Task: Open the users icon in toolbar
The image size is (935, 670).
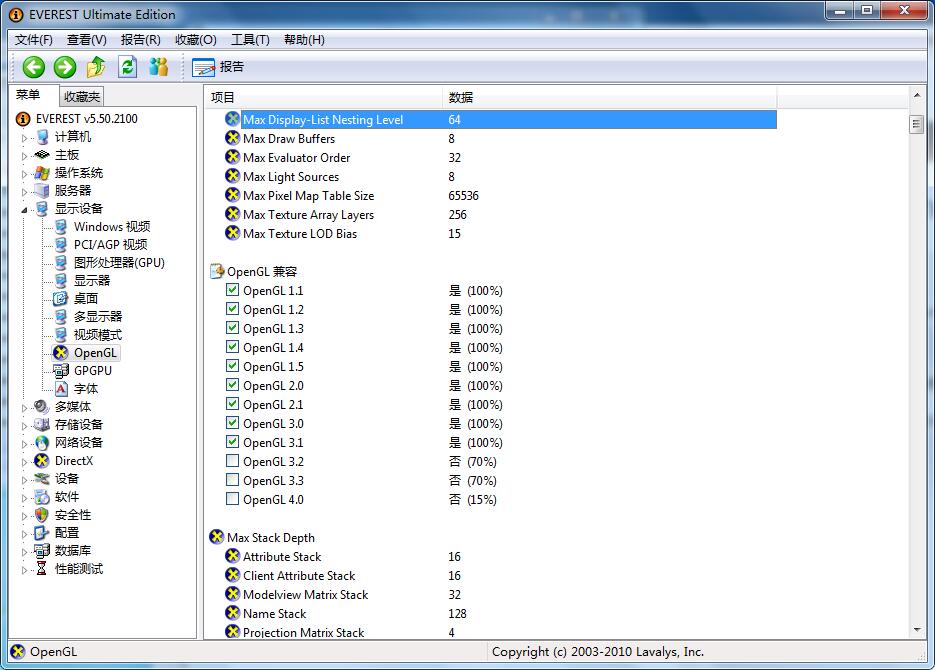Action: coord(158,67)
